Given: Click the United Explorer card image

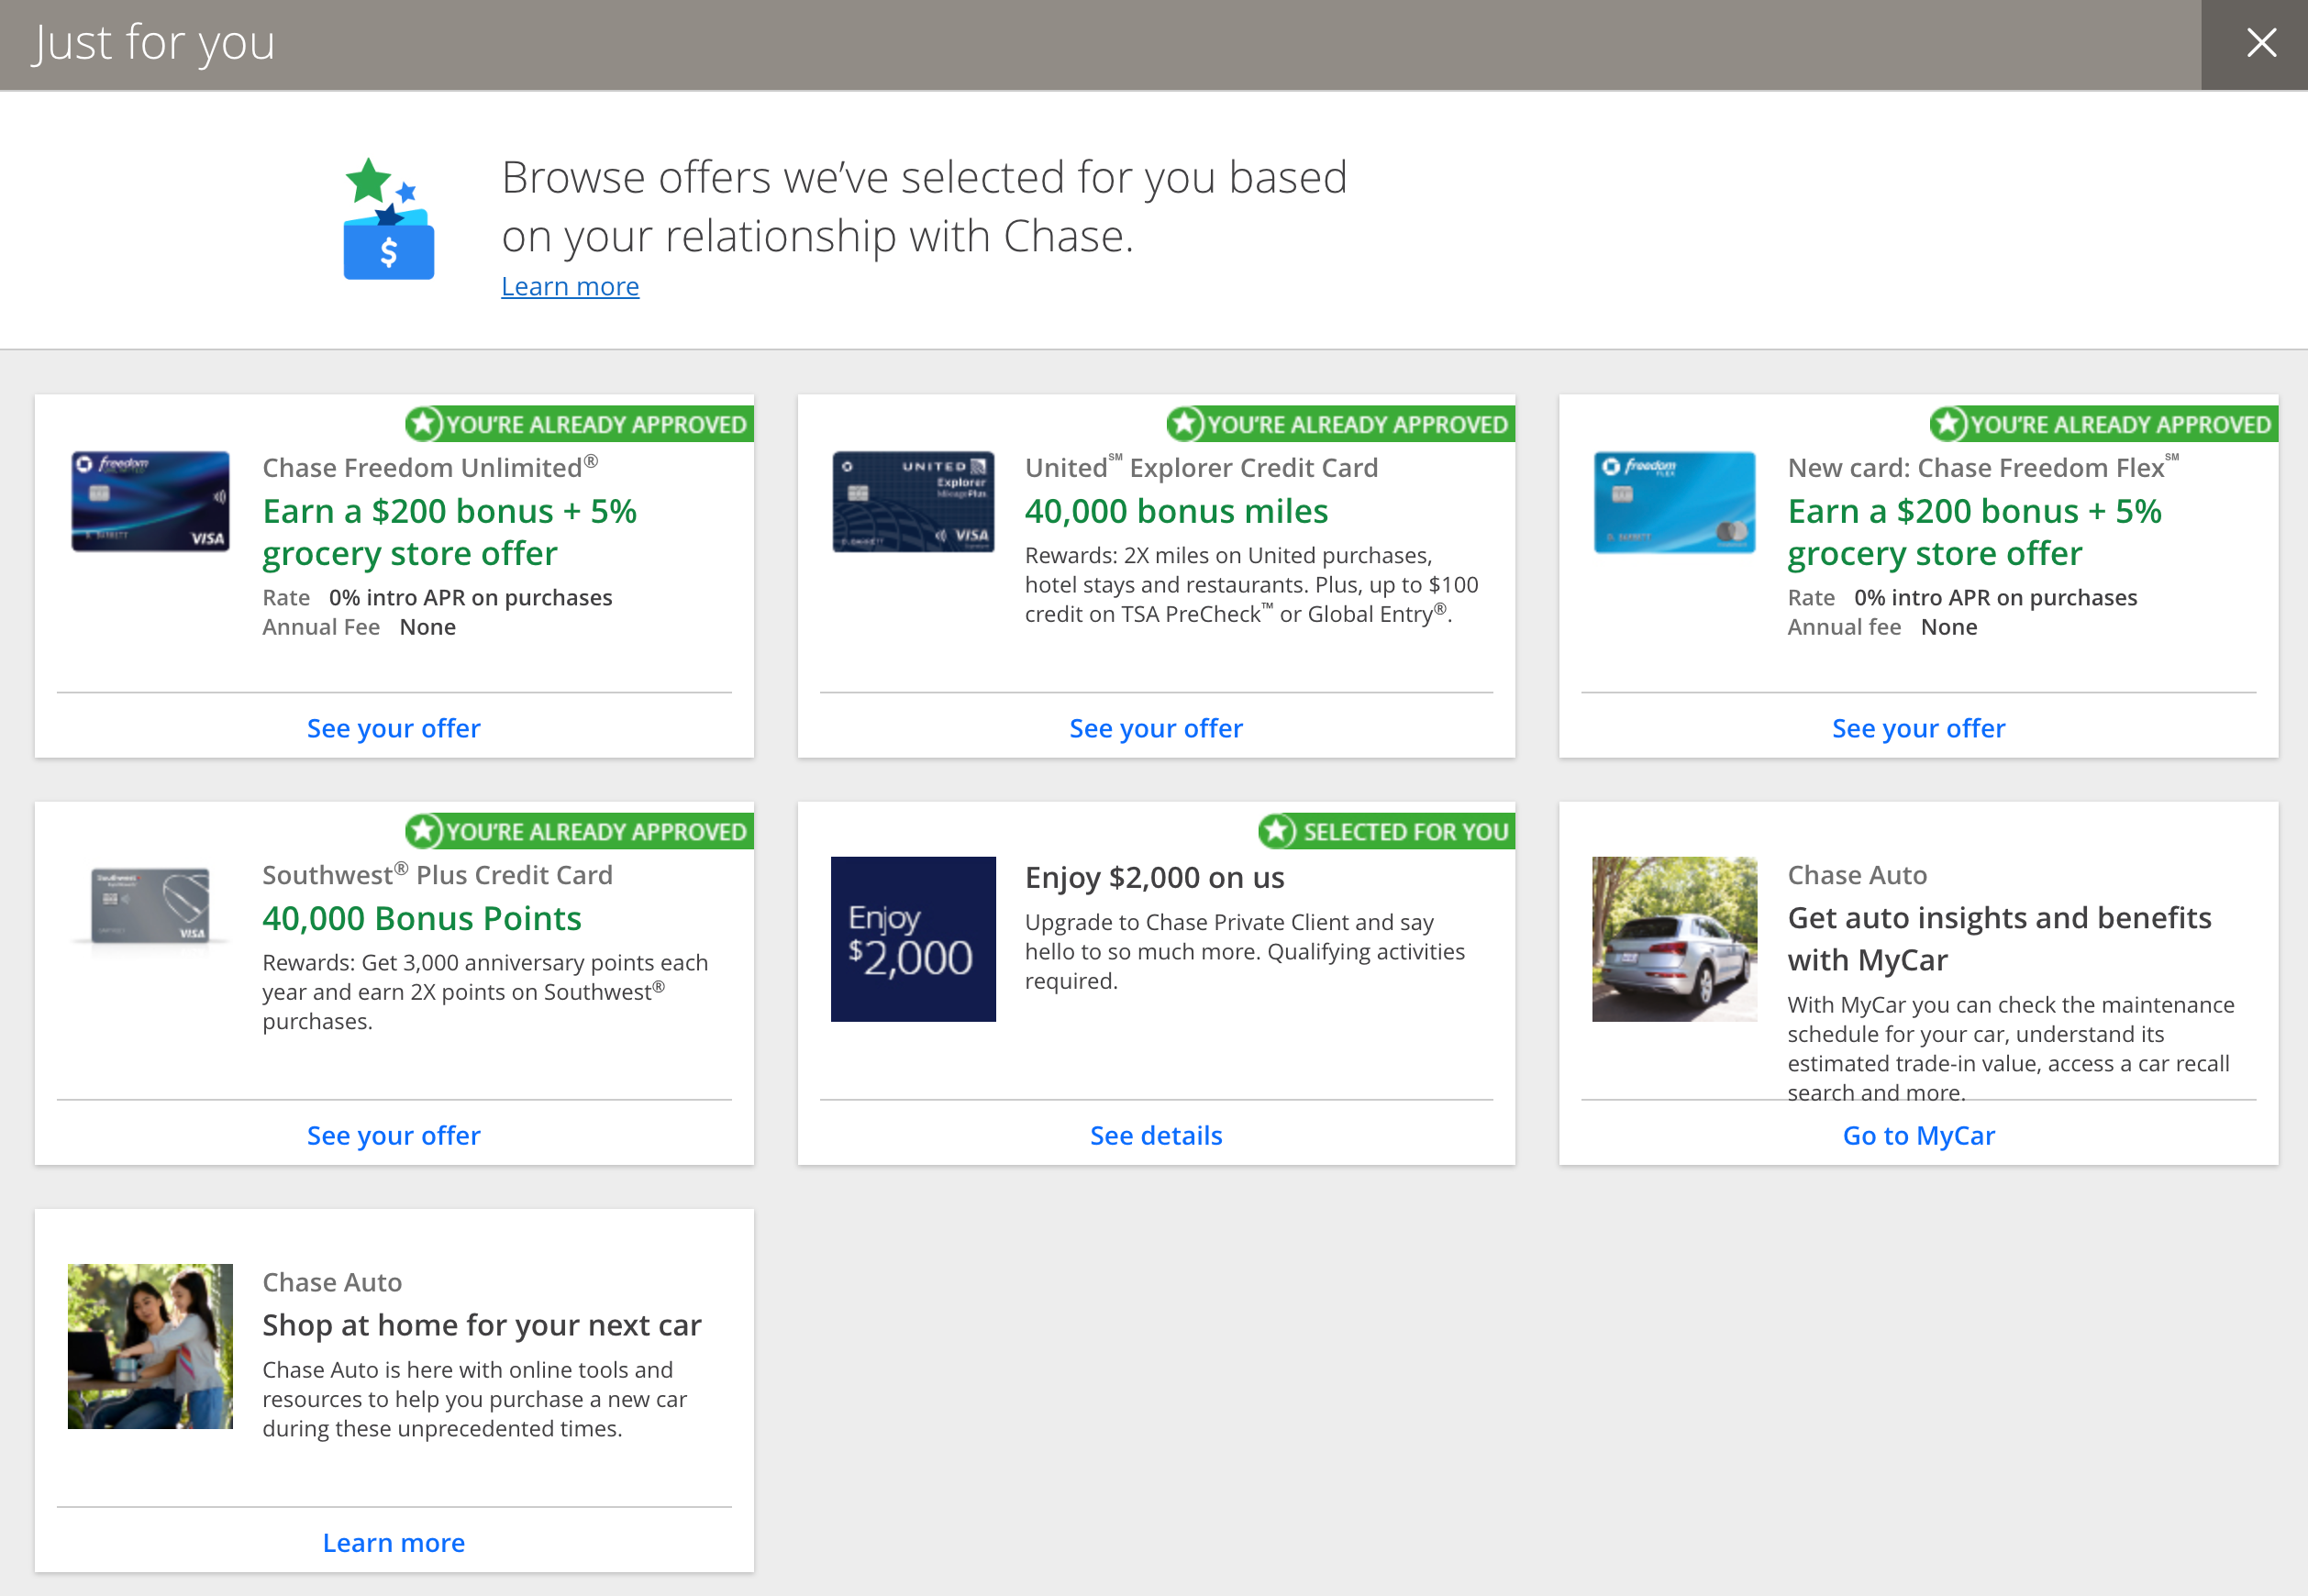Looking at the screenshot, I should pyautogui.click(x=913, y=501).
